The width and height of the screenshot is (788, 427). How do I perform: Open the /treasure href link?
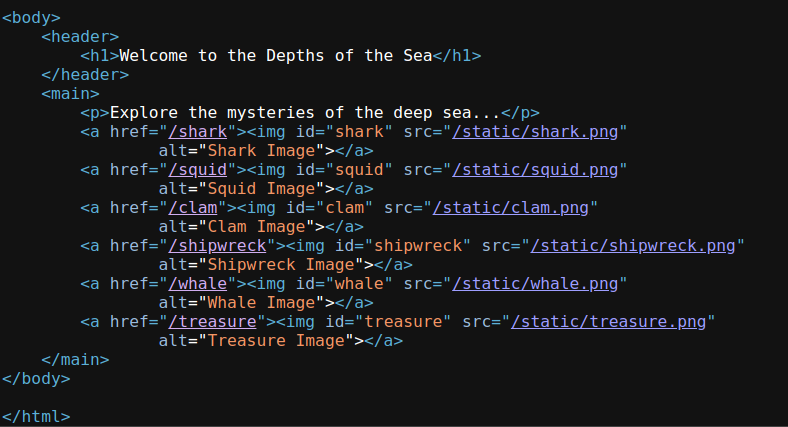213,322
